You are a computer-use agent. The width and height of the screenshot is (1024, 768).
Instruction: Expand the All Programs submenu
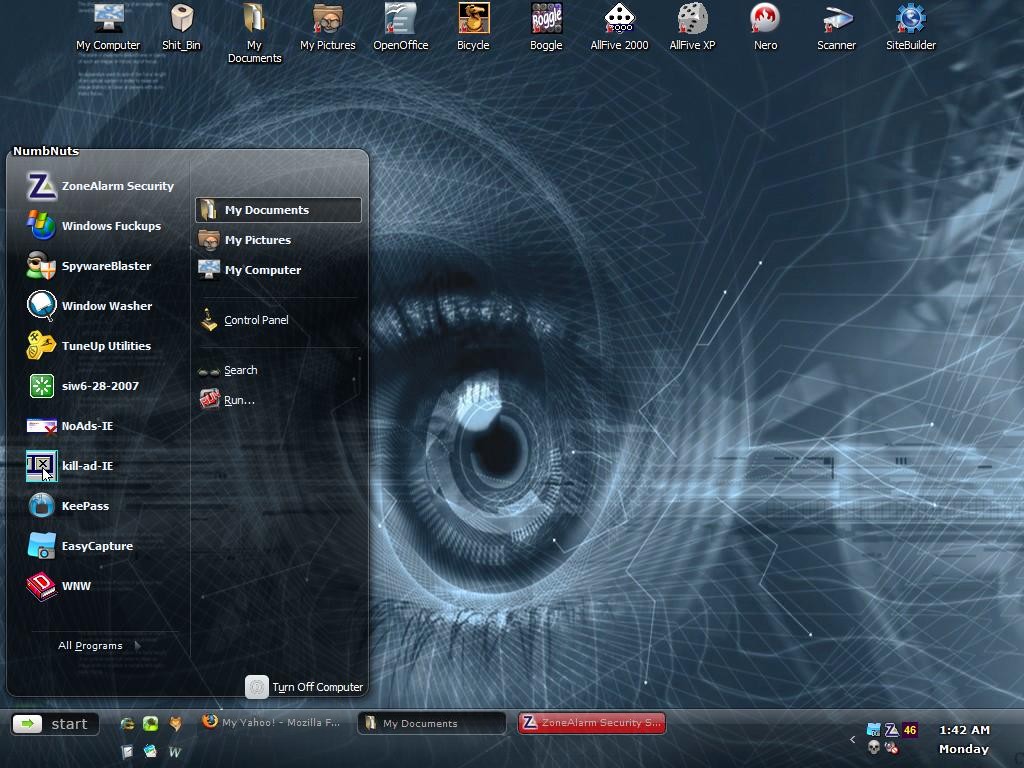tap(98, 645)
